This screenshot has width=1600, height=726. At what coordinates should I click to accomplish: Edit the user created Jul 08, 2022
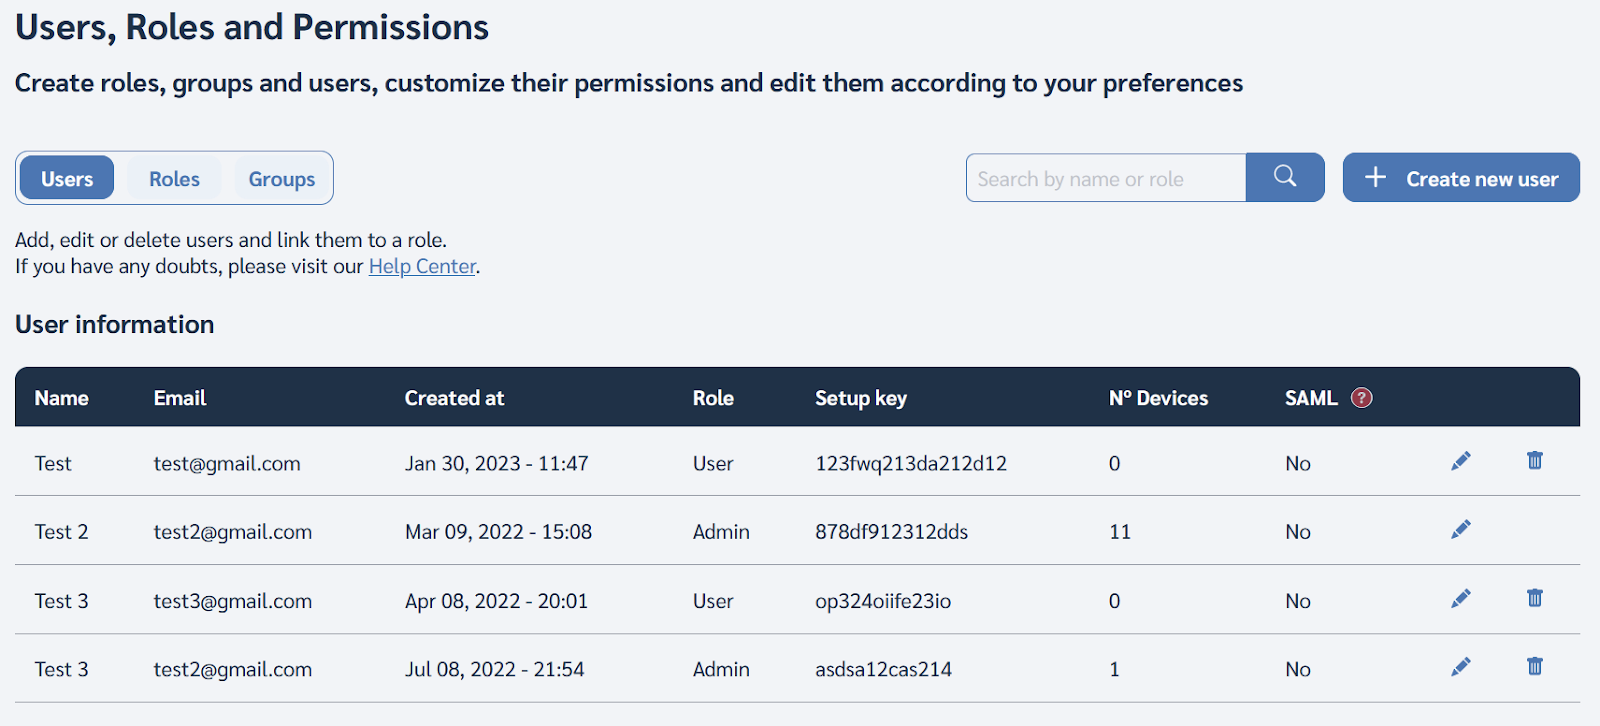click(1461, 667)
